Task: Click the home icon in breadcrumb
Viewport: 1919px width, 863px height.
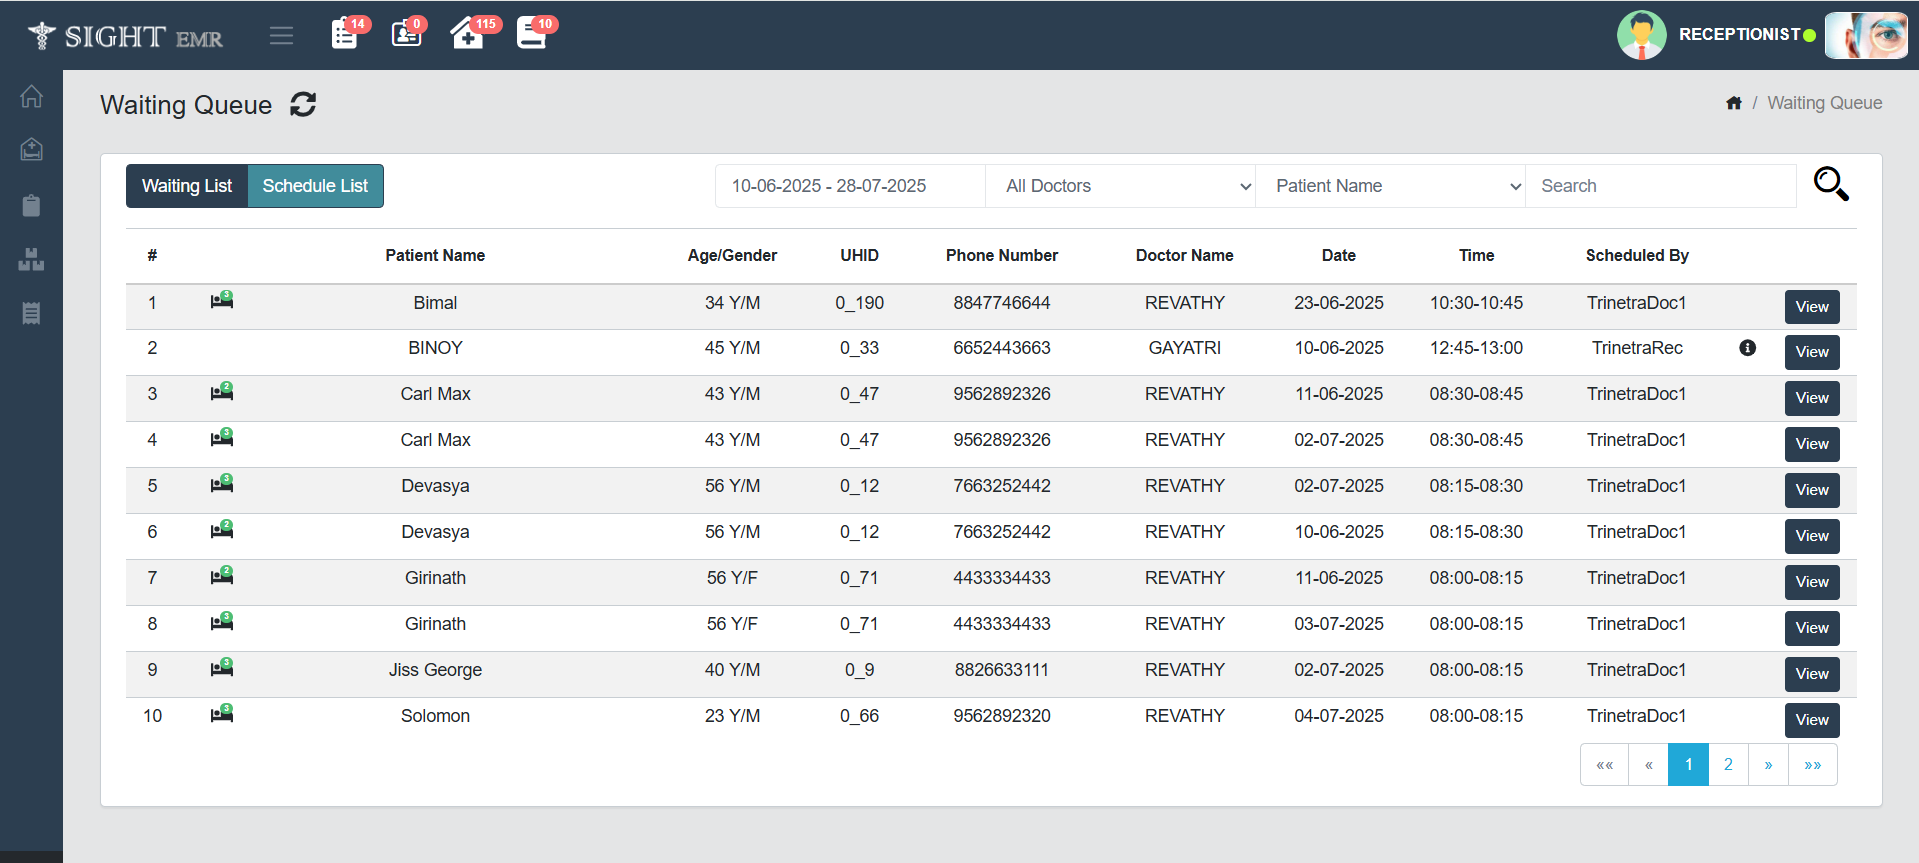Action: coord(1733,103)
